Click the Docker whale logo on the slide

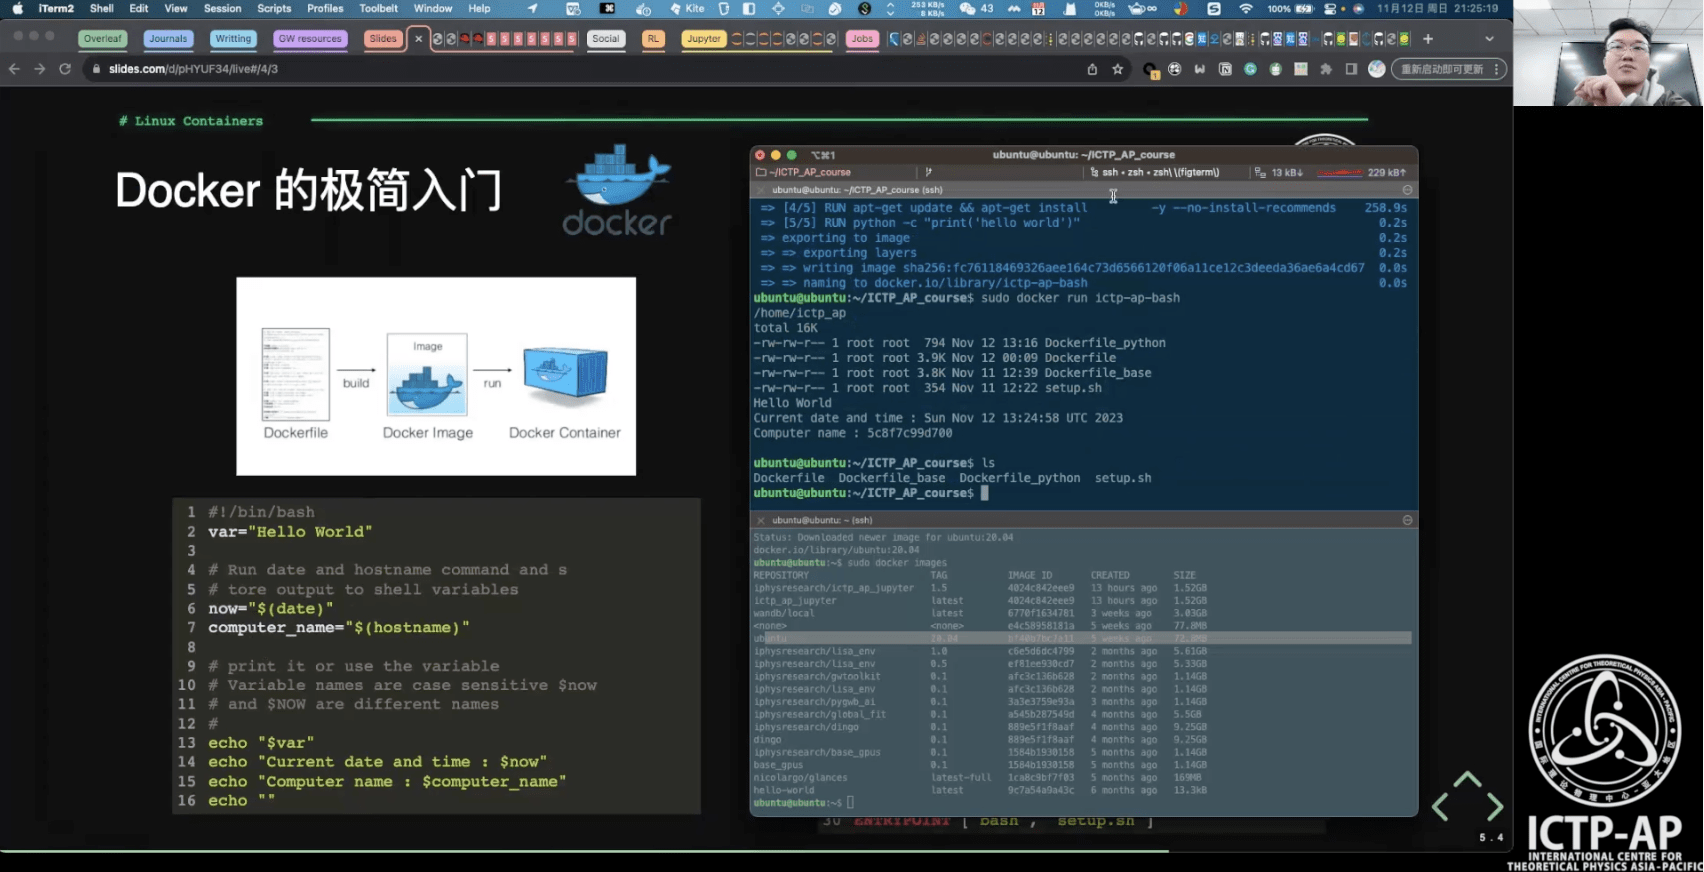pos(617,190)
